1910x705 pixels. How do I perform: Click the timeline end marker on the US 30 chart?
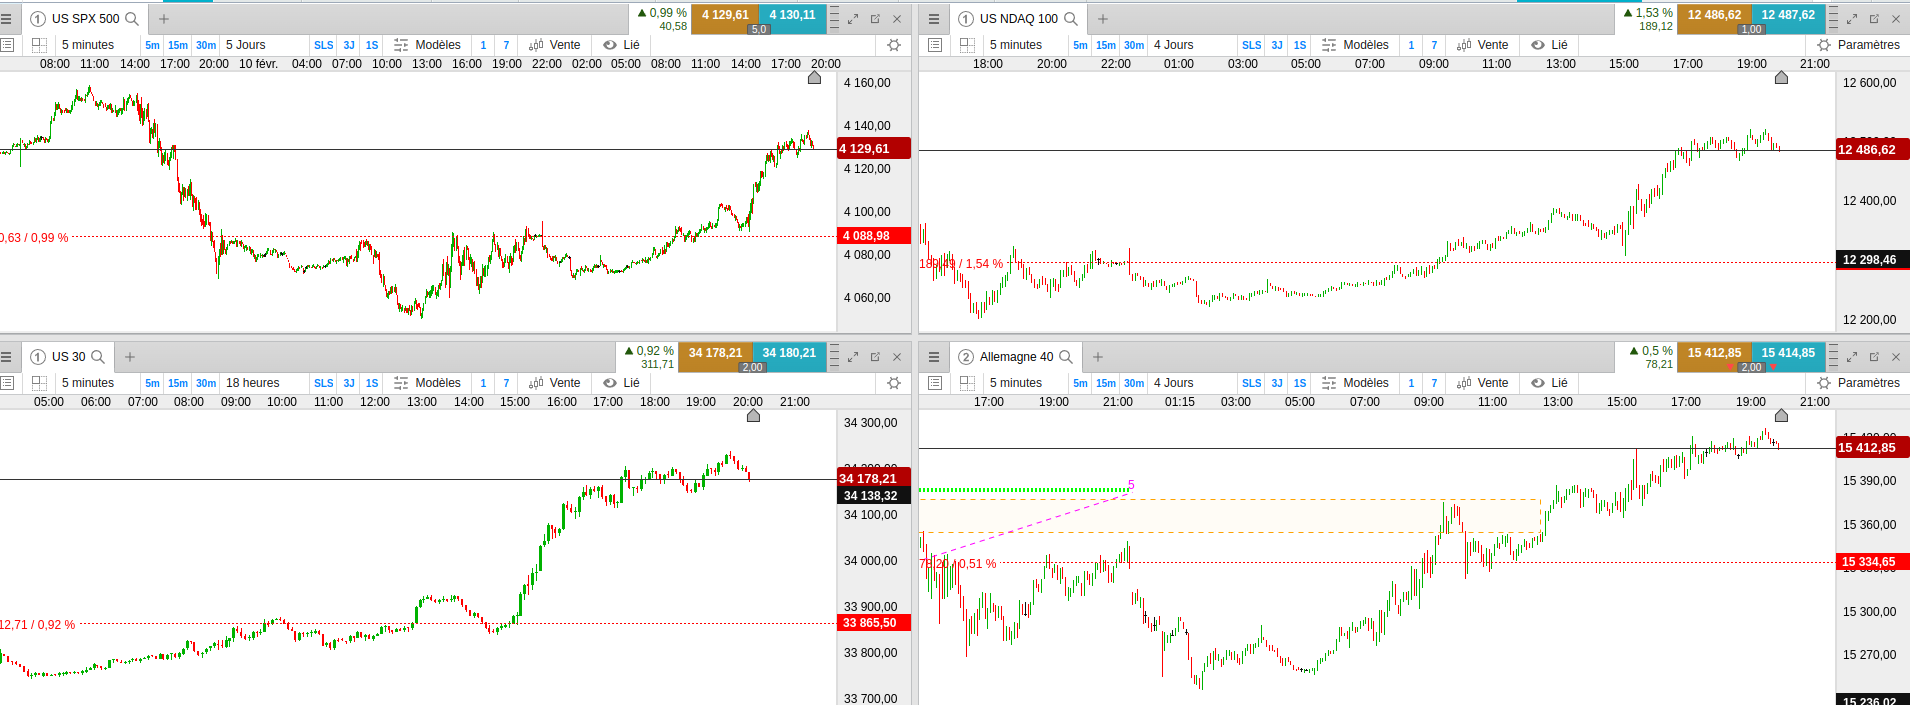pyautogui.click(x=754, y=415)
